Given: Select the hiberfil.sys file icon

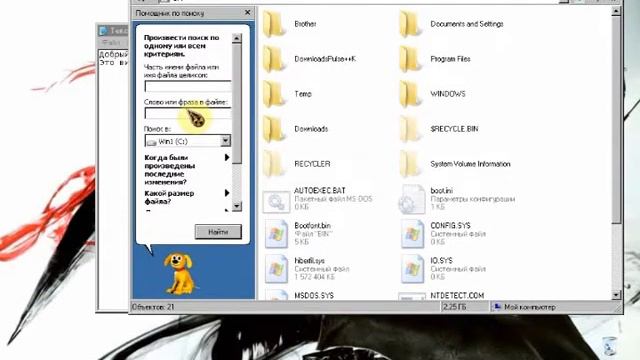Looking at the screenshot, I should click(276, 269).
